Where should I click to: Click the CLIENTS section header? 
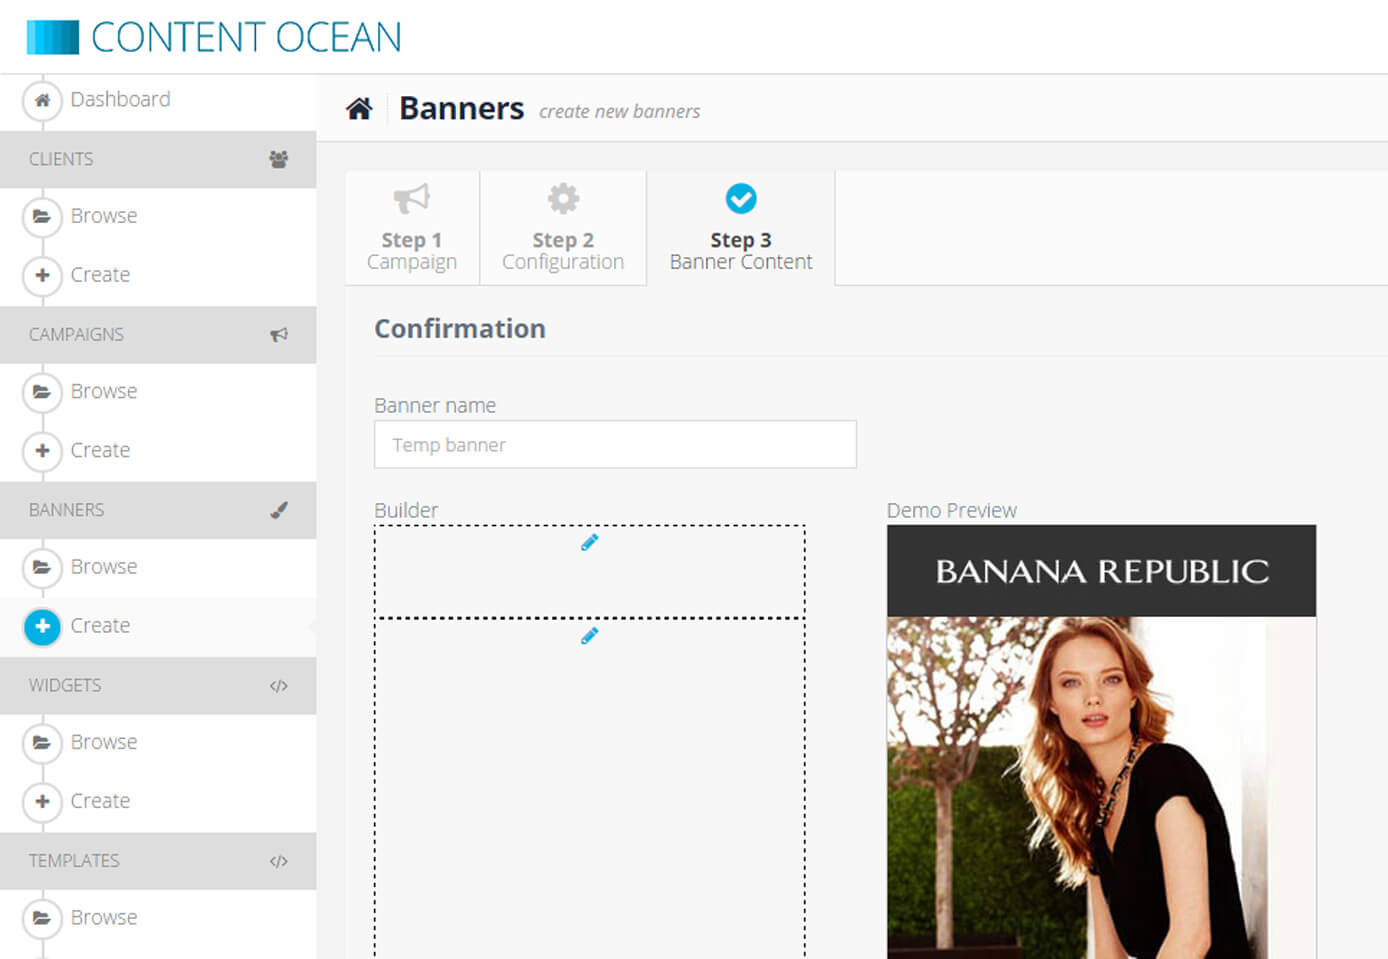[x=158, y=159]
